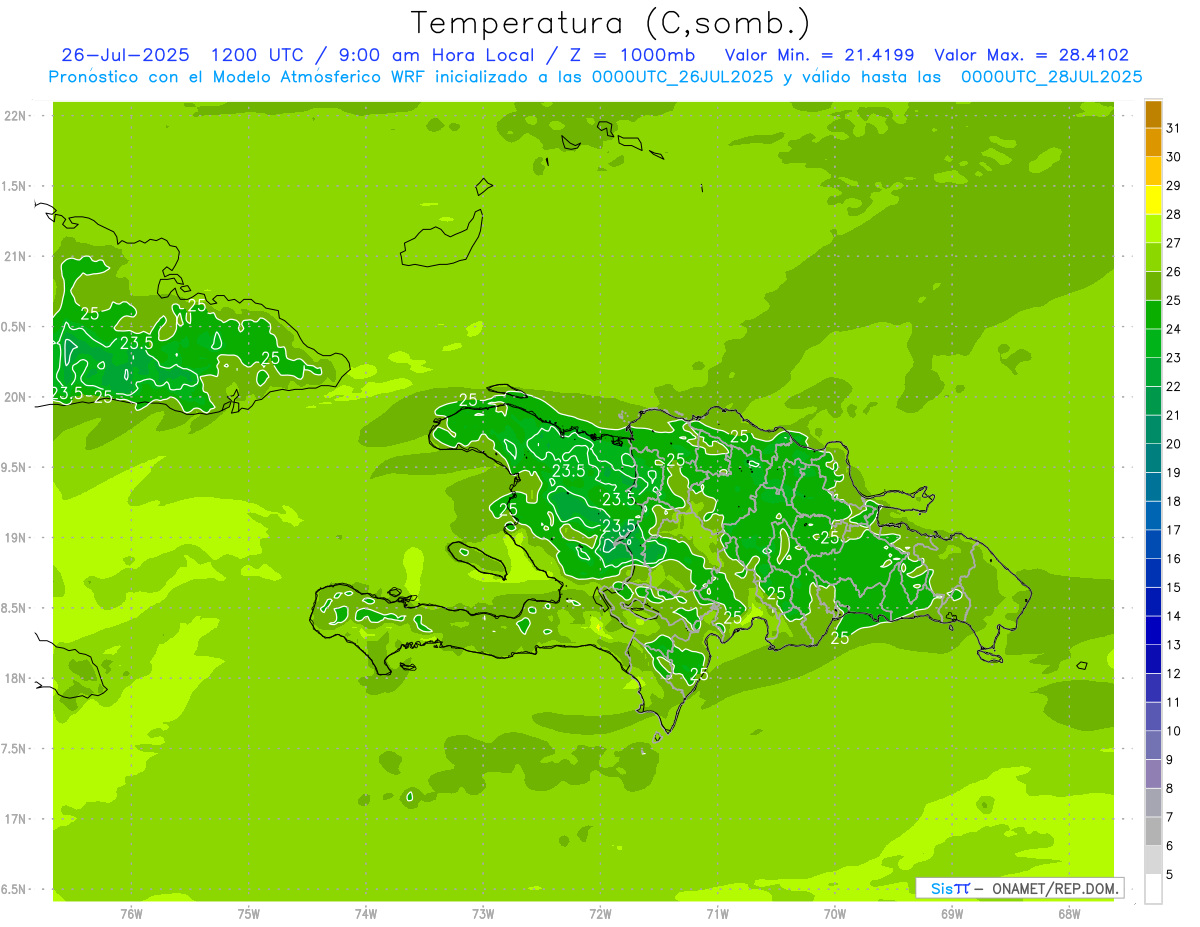Click the 17N latitude axis label
Screen dimensions: 1200x927
tap(15, 819)
